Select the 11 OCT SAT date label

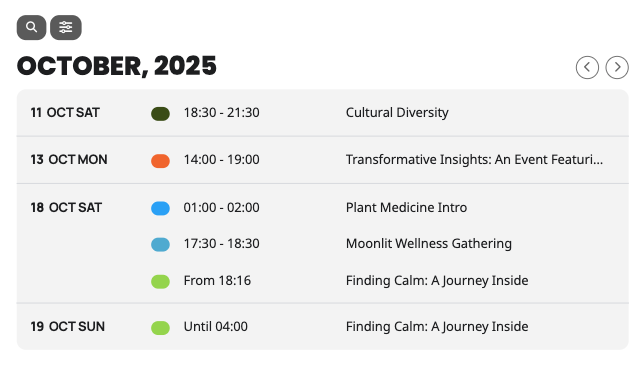click(x=65, y=113)
